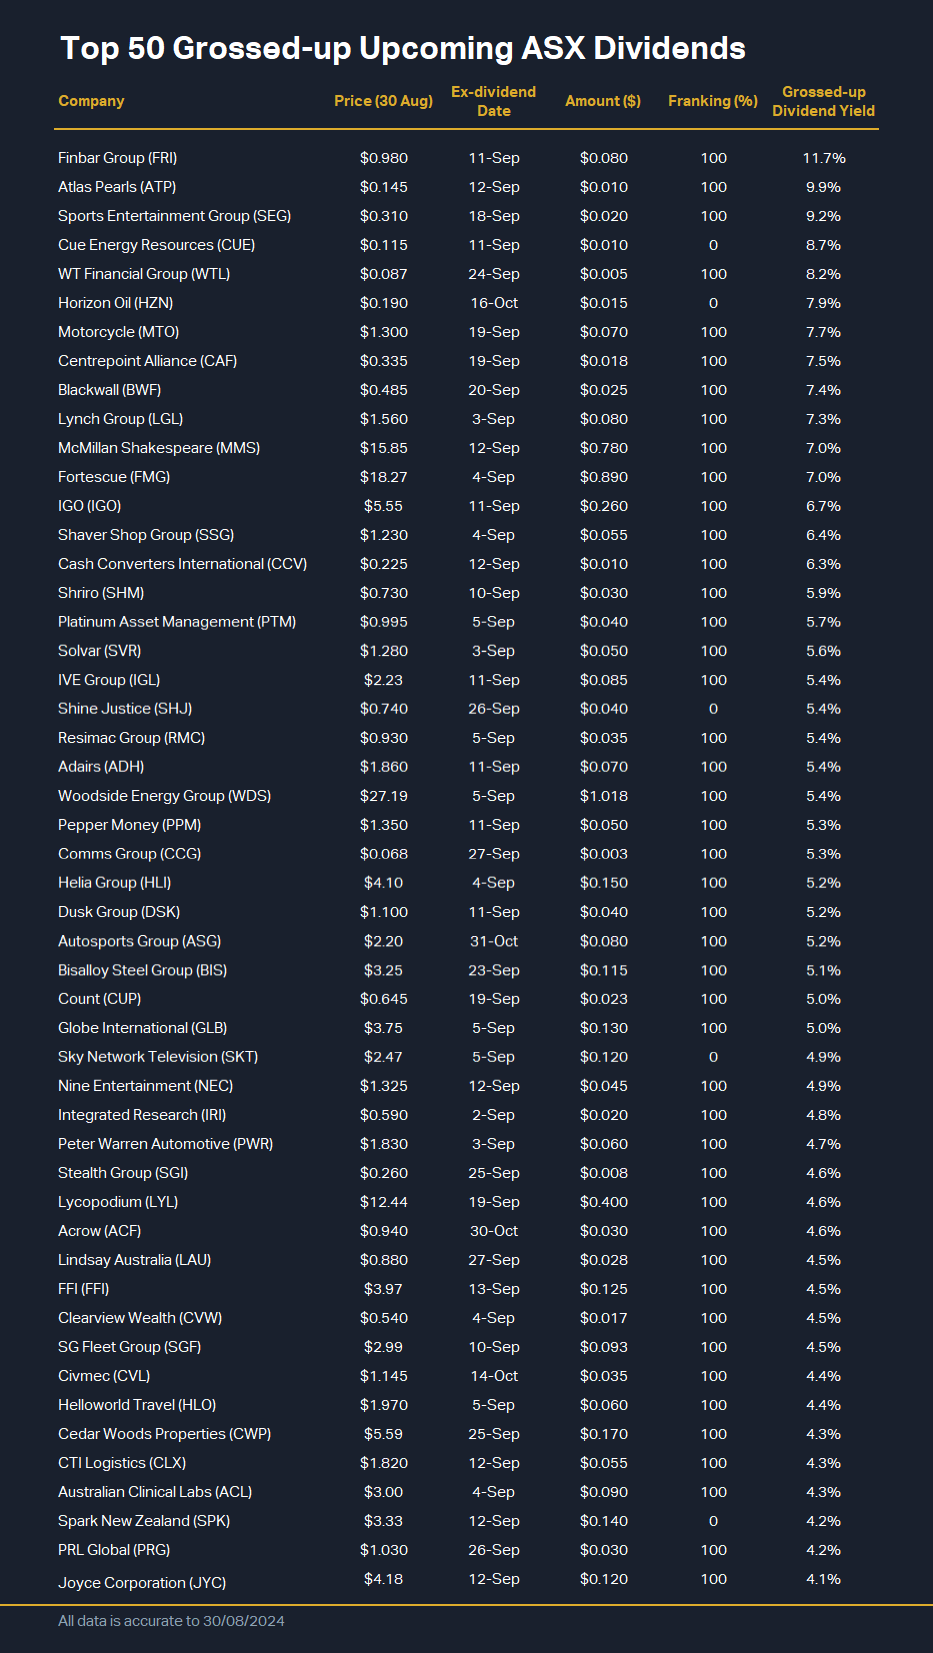The height and width of the screenshot is (1653, 933).
Task: Click the 11.7% yield value for Finbar
Action: tap(823, 158)
